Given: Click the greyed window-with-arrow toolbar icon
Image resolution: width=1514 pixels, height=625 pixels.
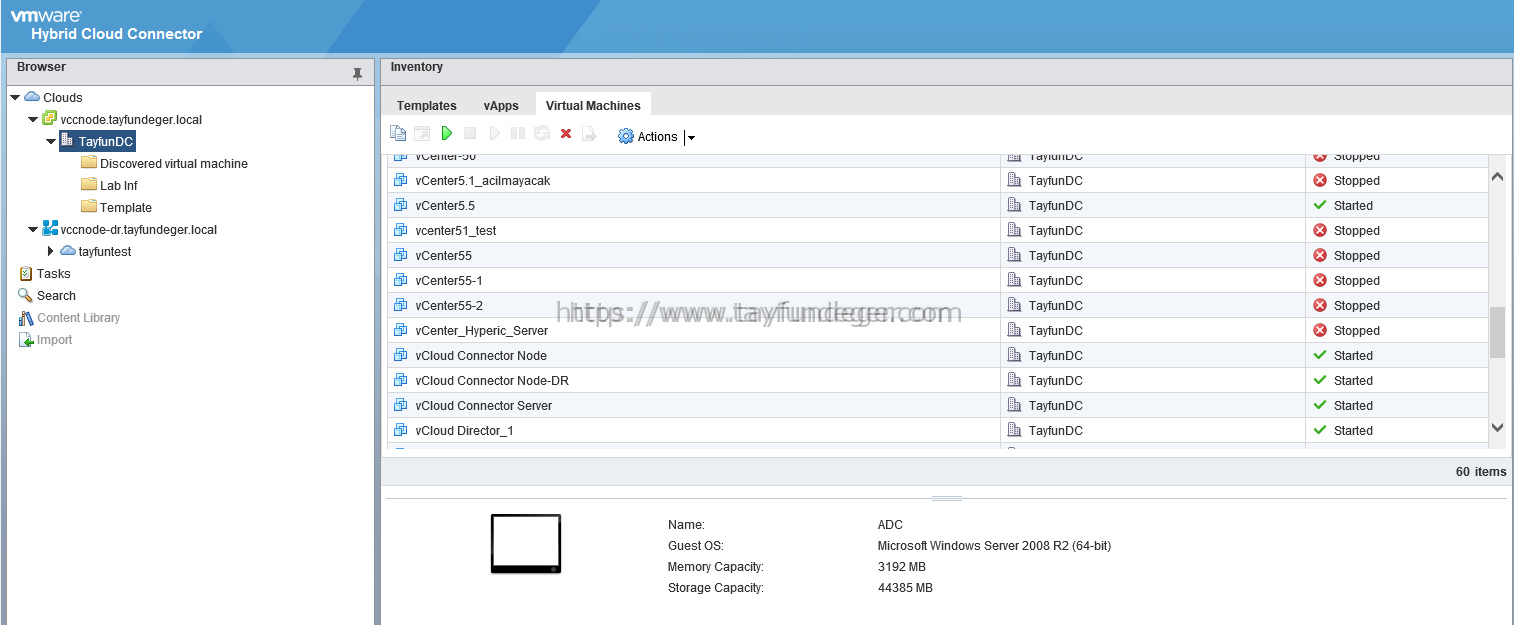Looking at the screenshot, I should click(x=422, y=134).
